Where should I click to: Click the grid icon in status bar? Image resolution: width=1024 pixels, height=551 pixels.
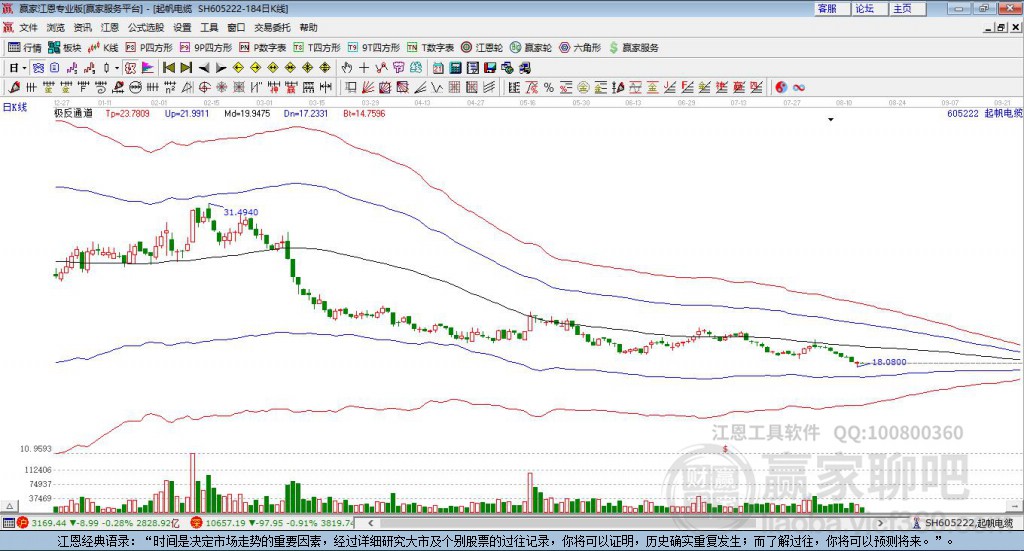(x=8, y=523)
